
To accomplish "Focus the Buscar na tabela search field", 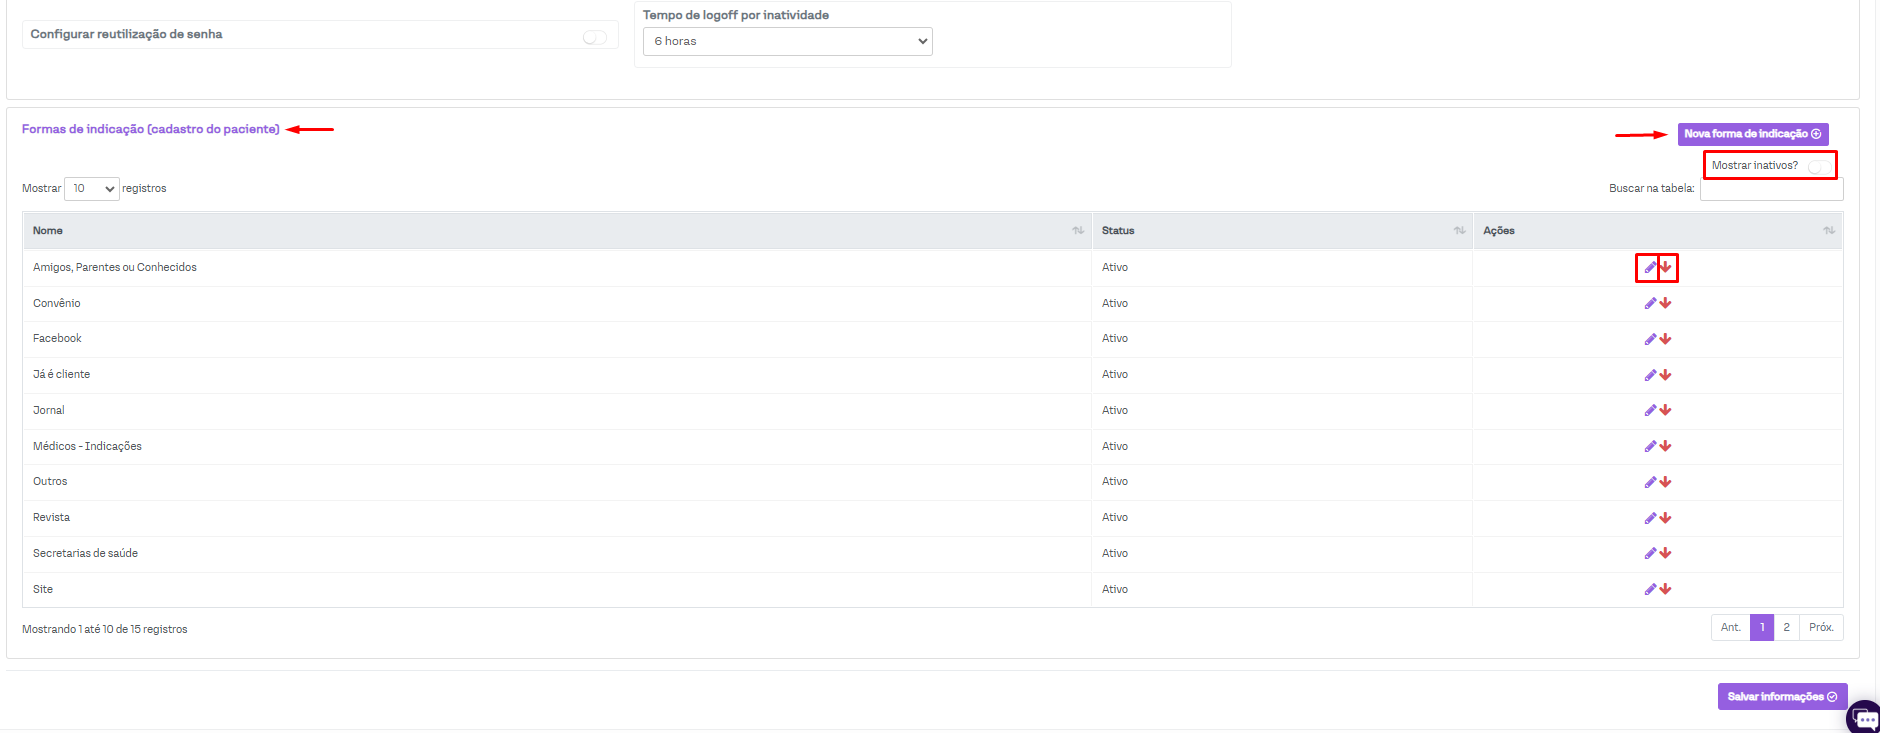I will pos(1771,190).
